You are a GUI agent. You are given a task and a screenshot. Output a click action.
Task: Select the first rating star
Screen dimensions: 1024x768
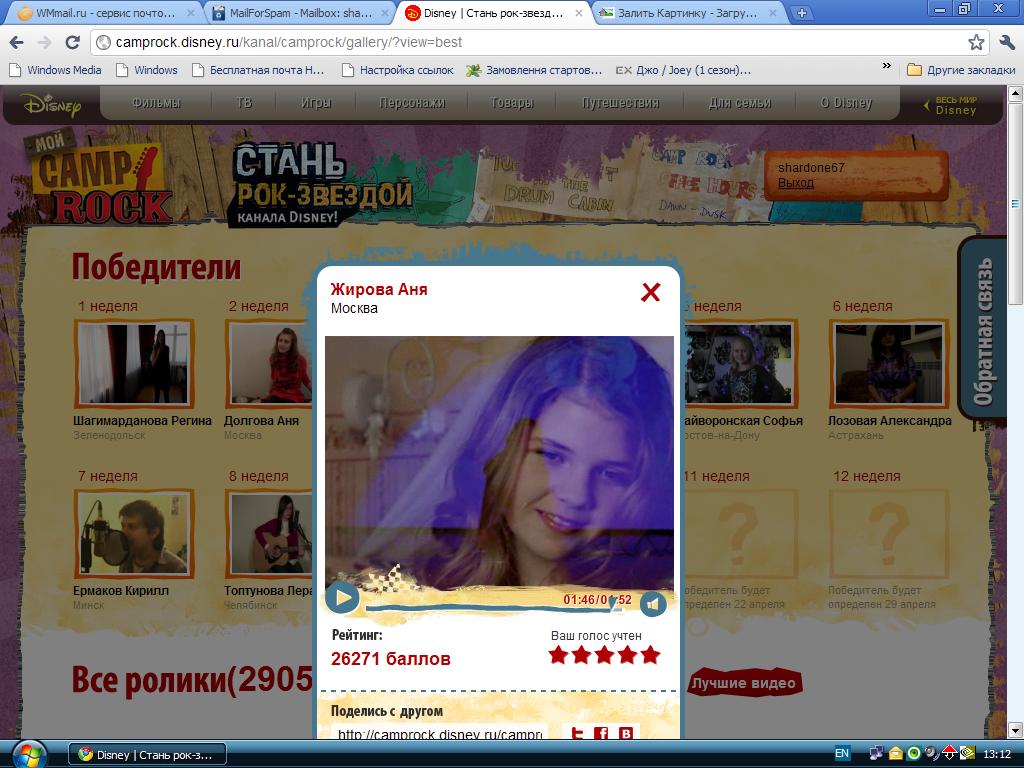pyautogui.click(x=558, y=655)
